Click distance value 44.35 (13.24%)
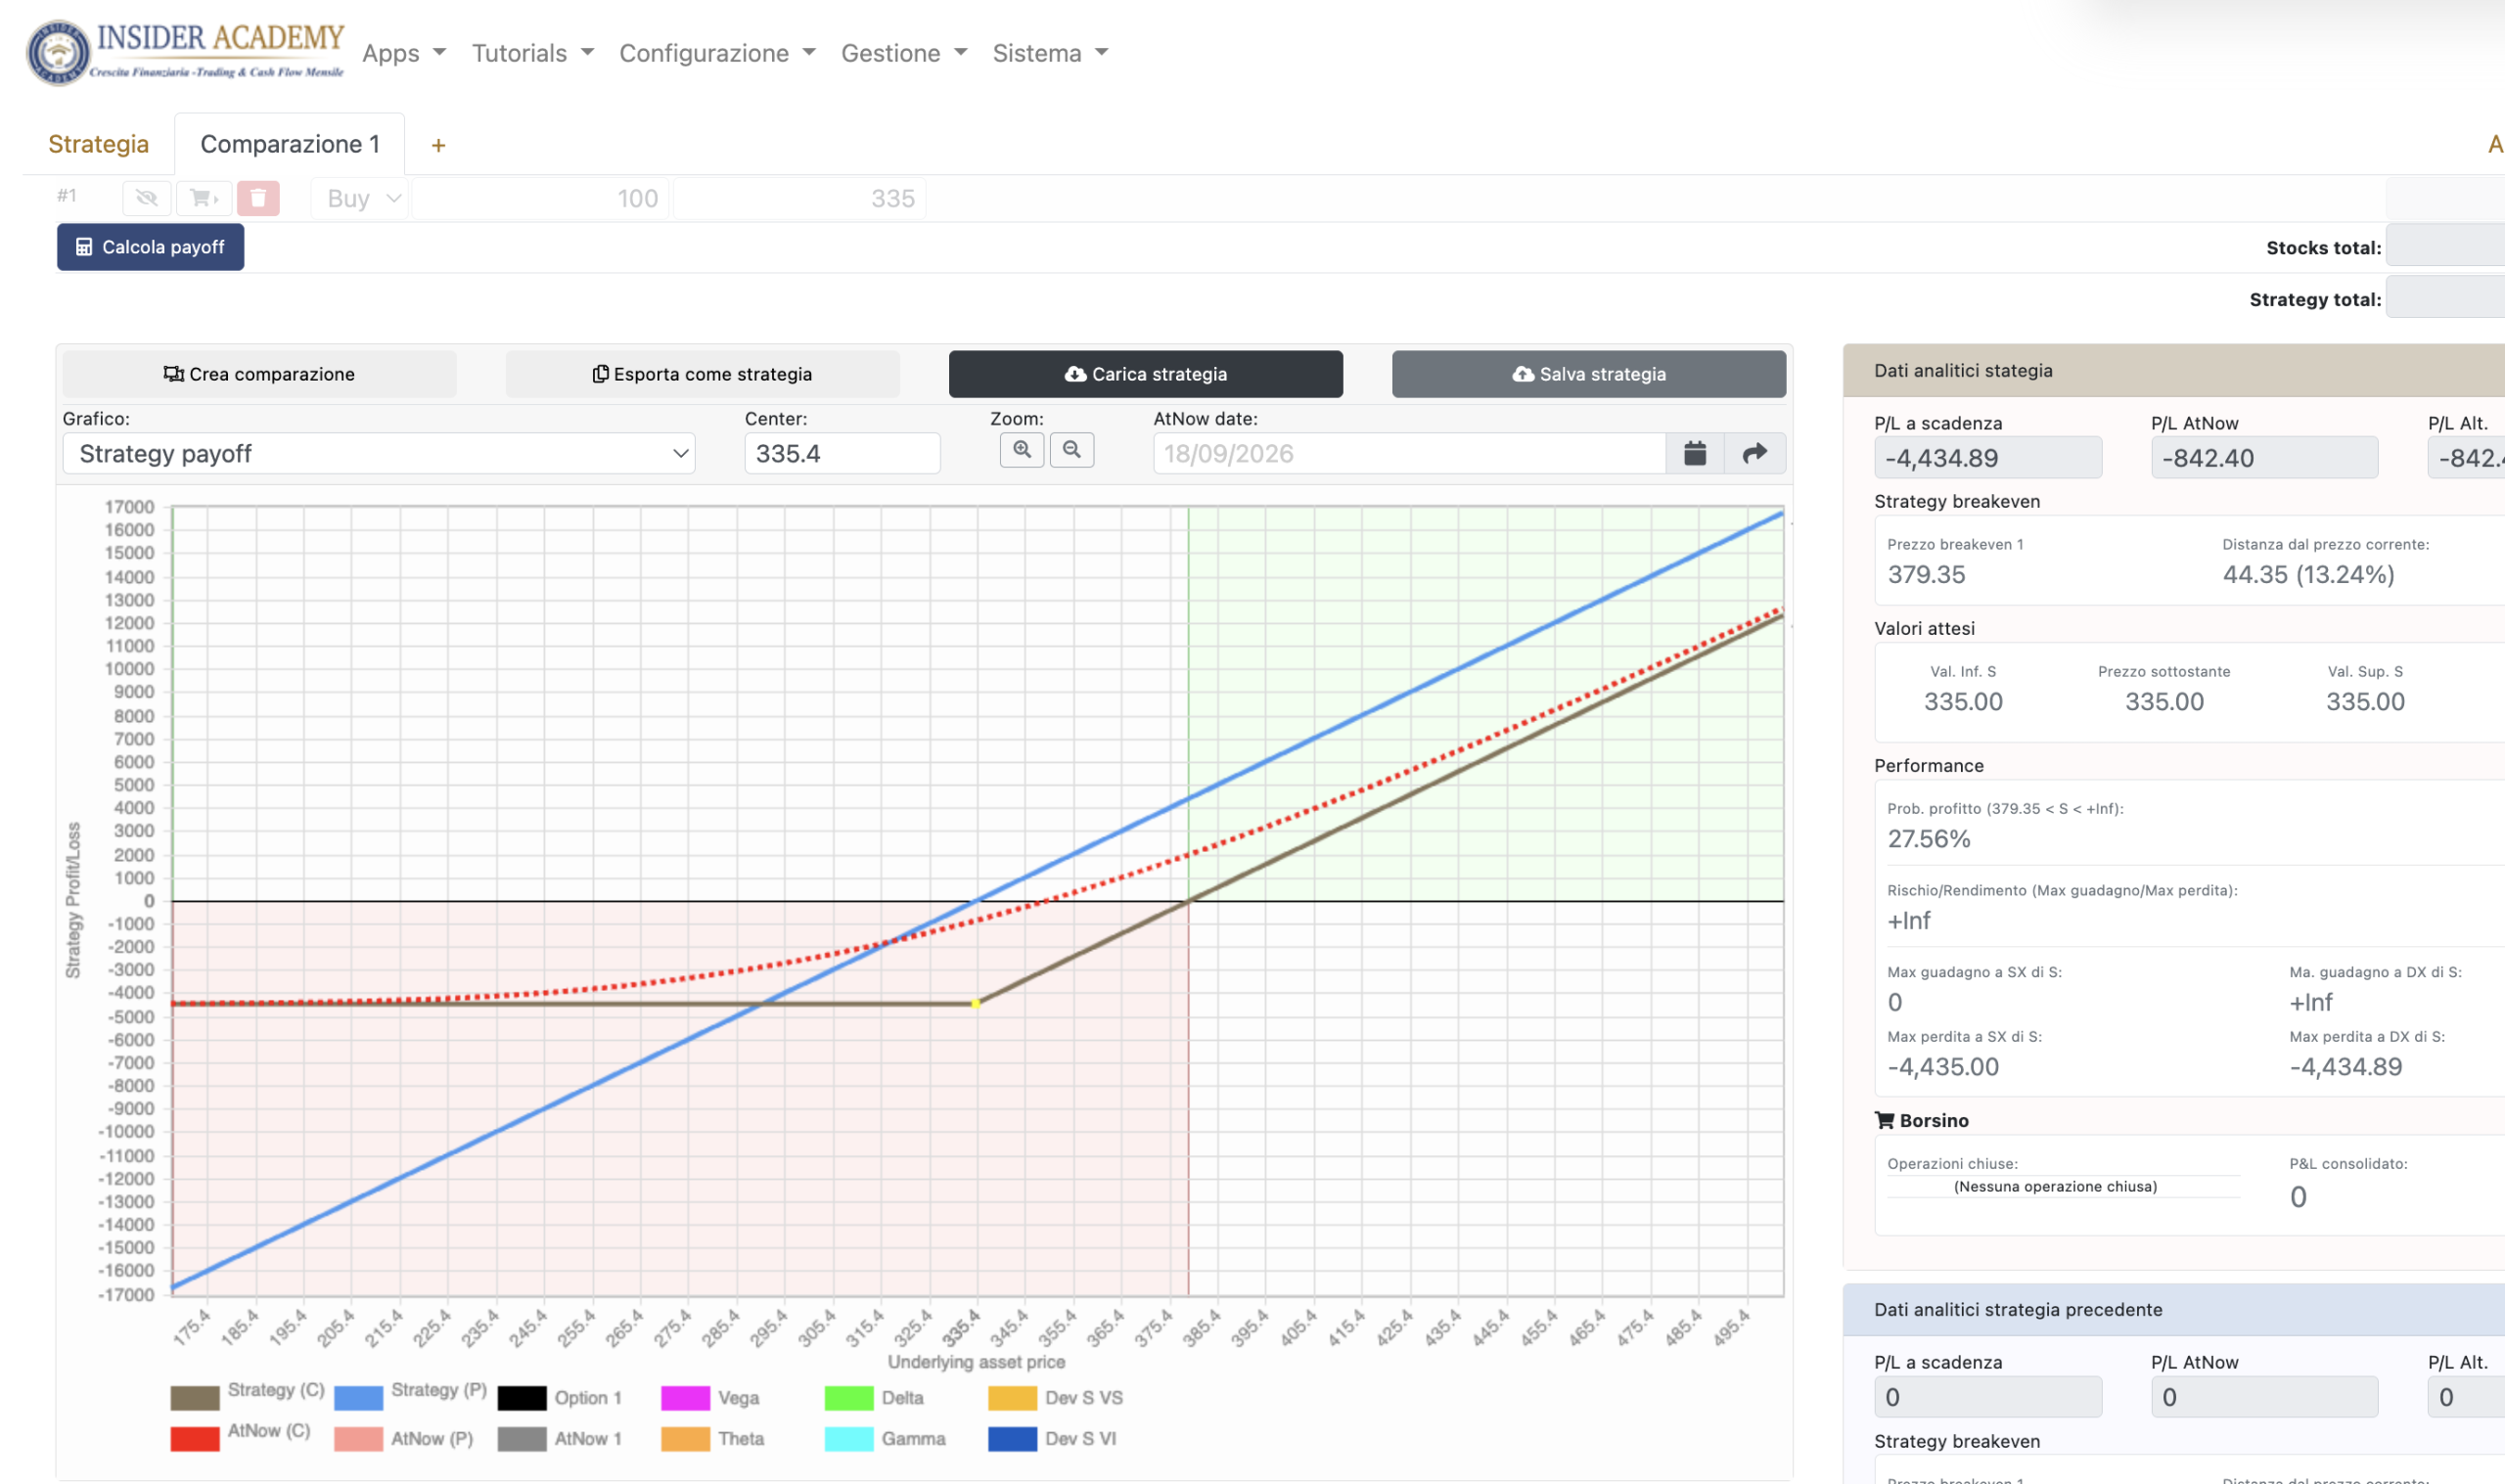Screen dimensions: 2505x1484 click(2309, 574)
